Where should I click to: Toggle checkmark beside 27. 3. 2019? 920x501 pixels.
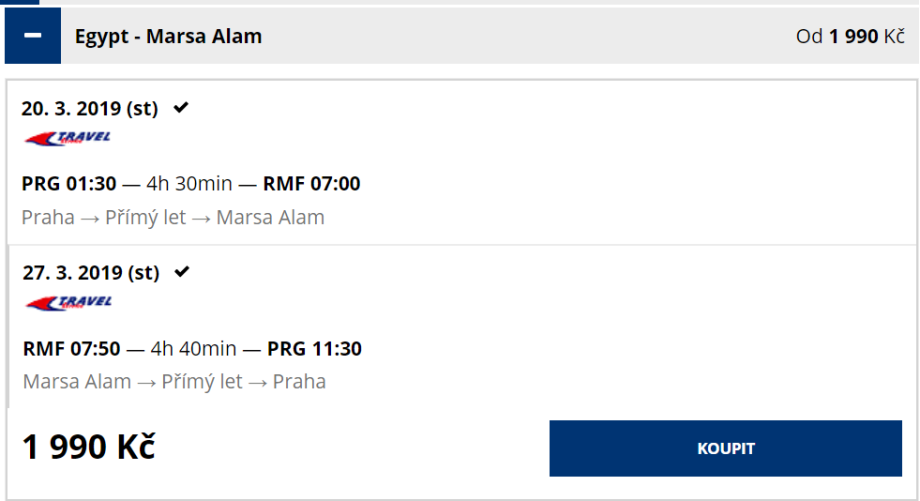click(x=182, y=271)
